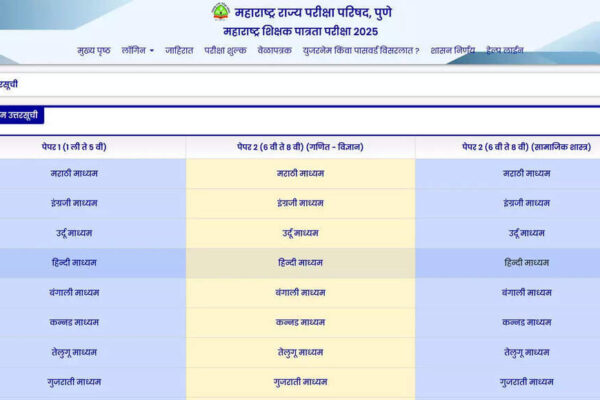Click the पेपर 2 सामाजिक शास्त्र header
600x400 pixels.
pos(527,147)
